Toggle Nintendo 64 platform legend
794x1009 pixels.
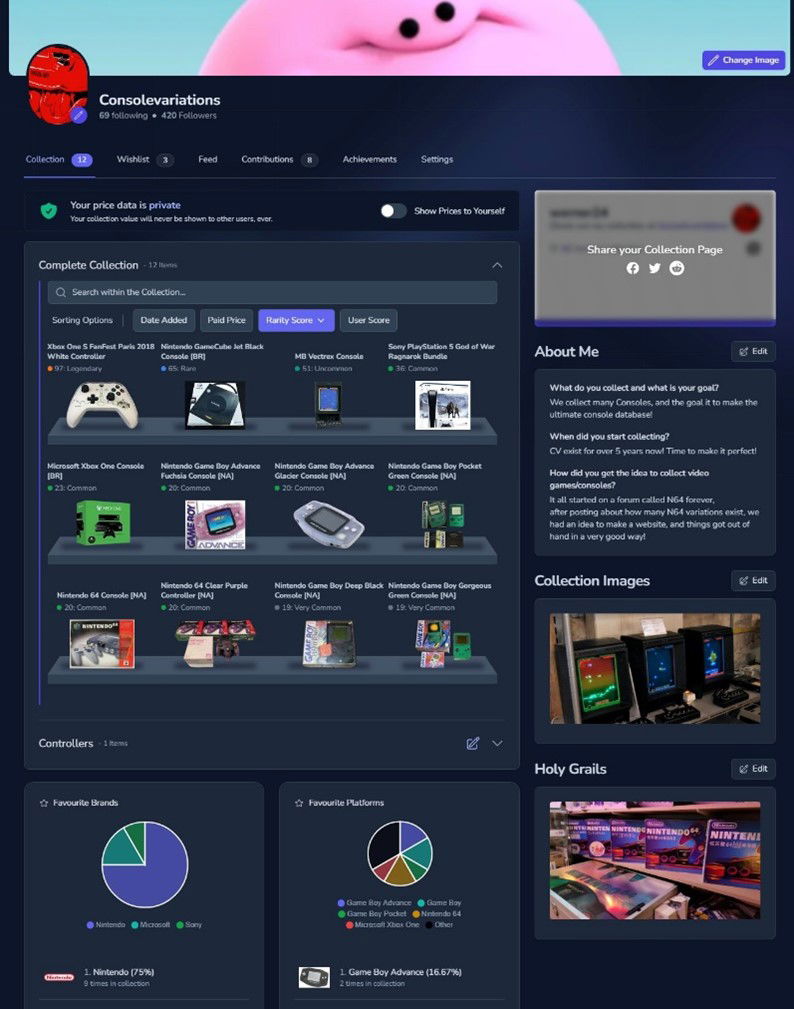(437, 914)
